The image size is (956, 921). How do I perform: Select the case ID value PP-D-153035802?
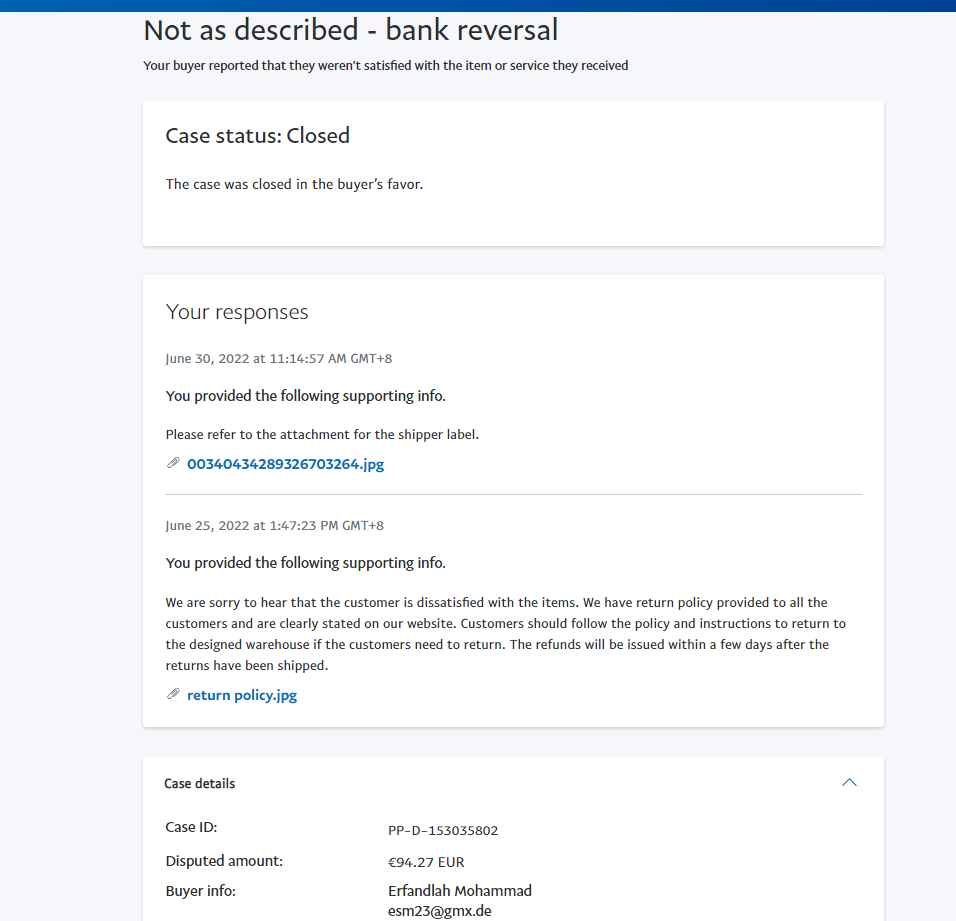click(x=442, y=830)
